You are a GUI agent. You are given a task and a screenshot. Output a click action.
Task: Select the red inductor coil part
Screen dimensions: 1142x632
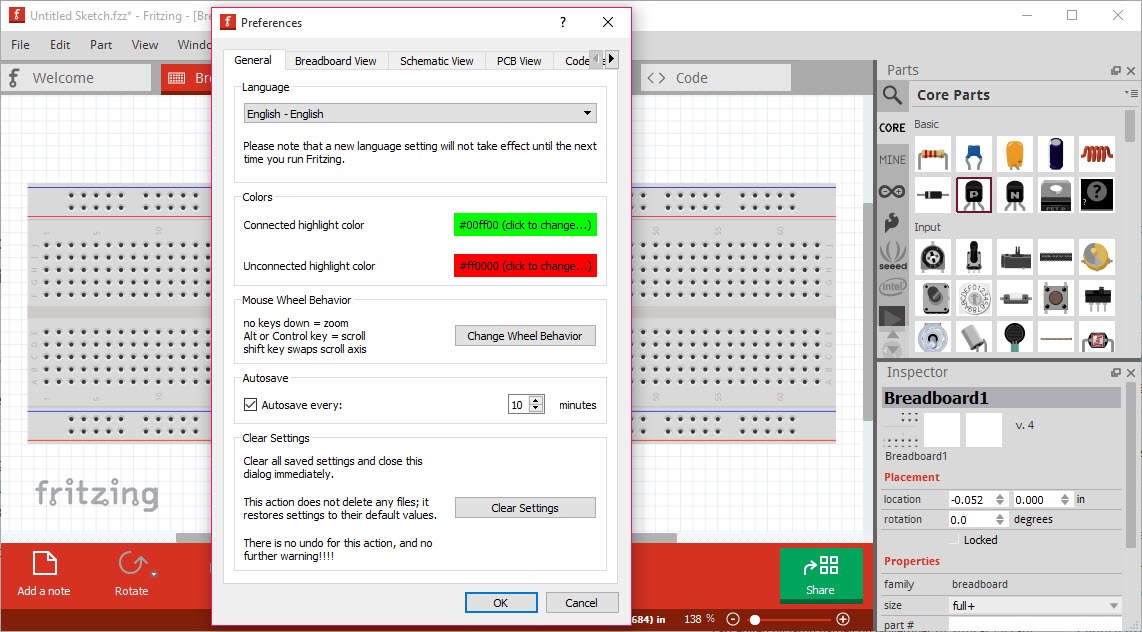click(x=1097, y=155)
